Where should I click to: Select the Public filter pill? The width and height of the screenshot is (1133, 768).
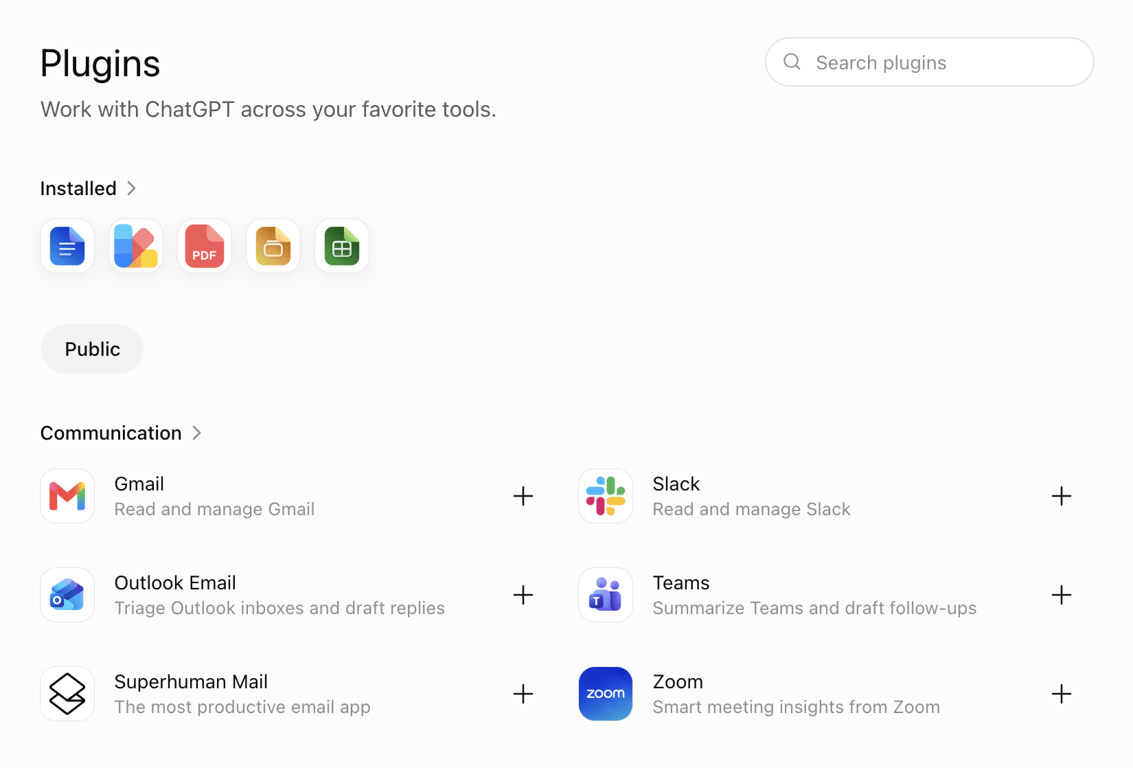pyautogui.click(x=92, y=349)
